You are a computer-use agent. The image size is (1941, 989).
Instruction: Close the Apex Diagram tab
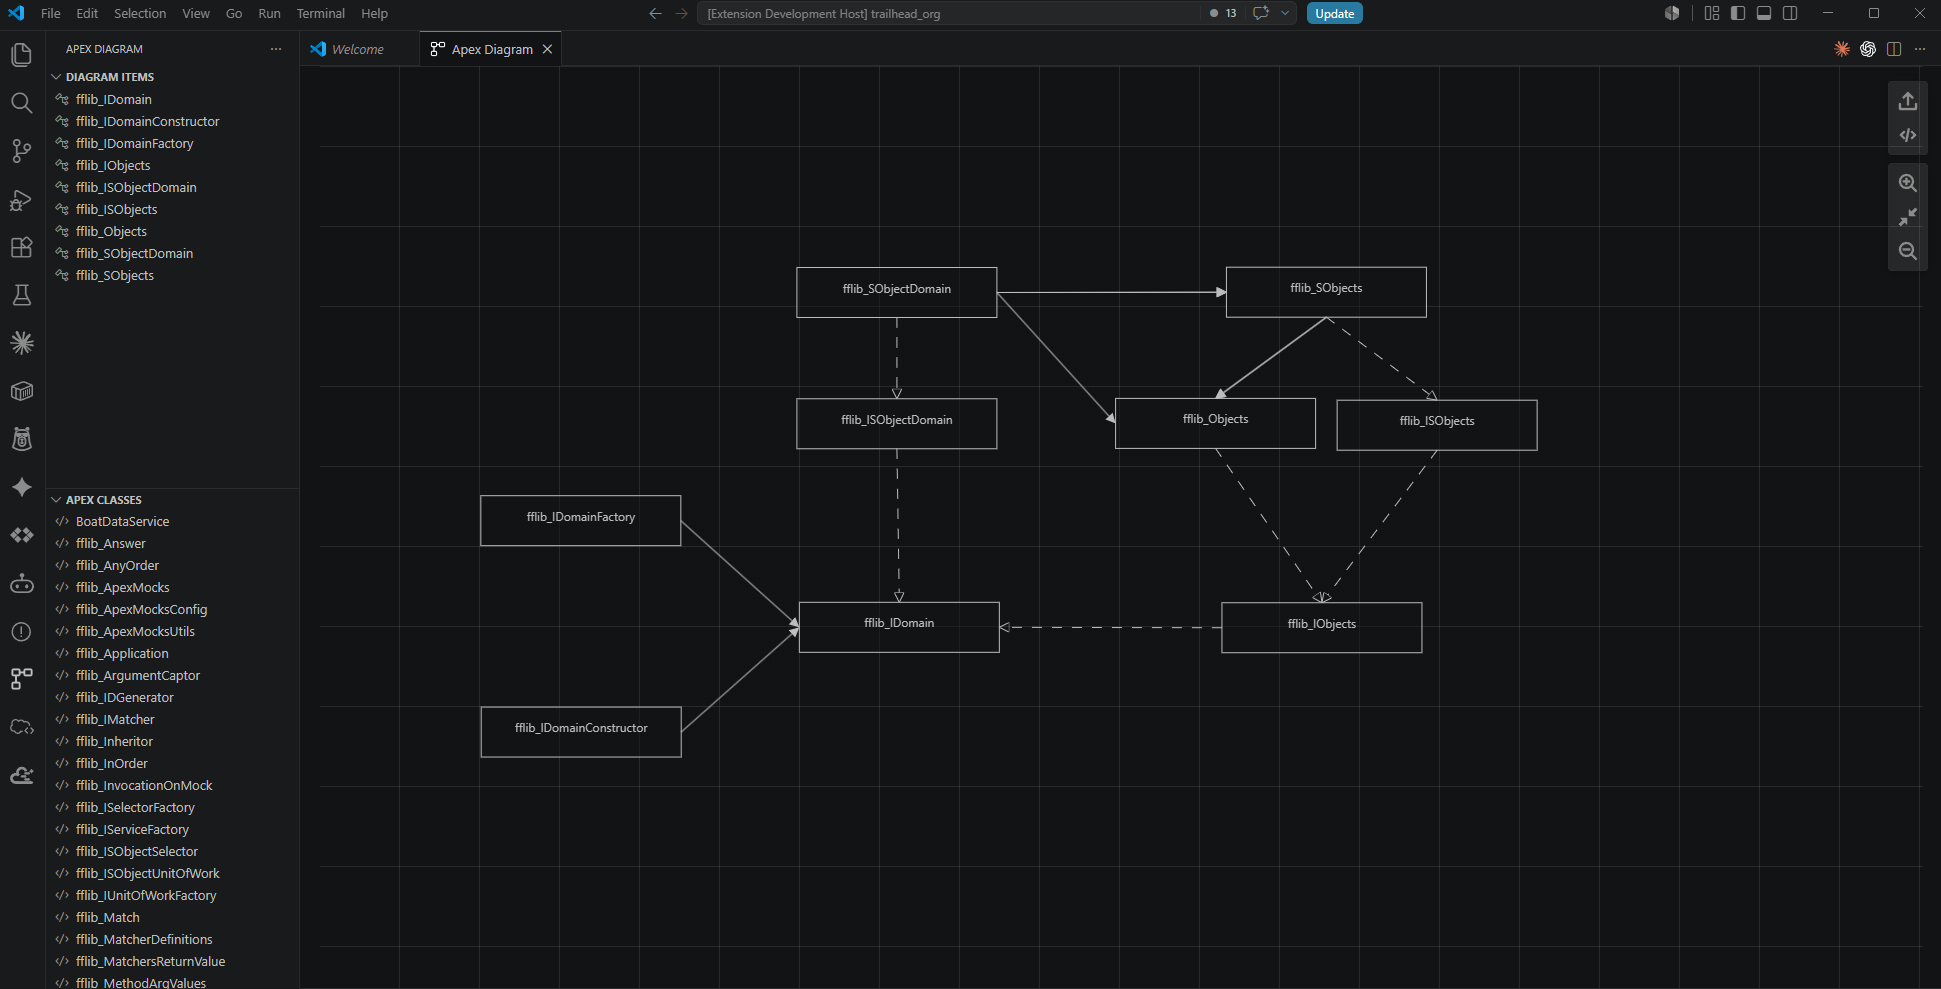coord(547,49)
